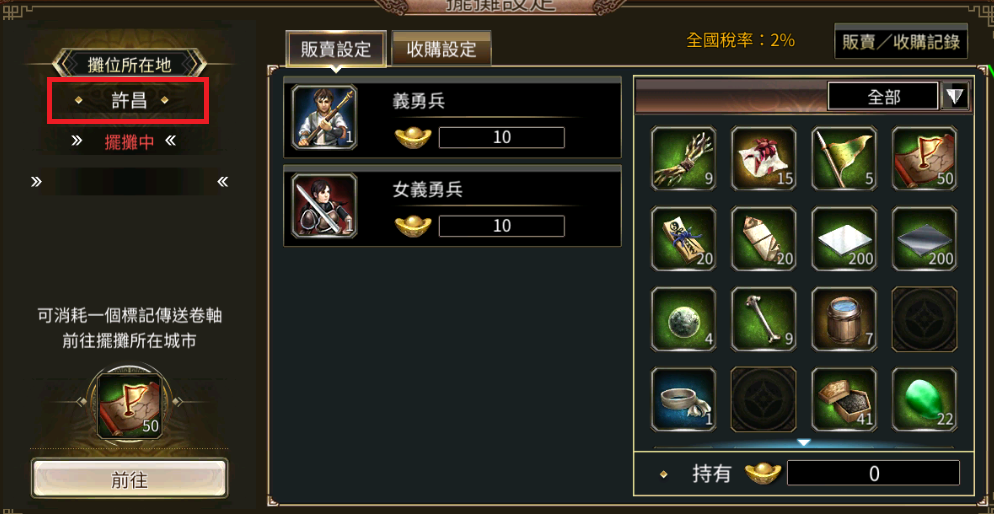The width and height of the screenshot is (994, 514).
Task: Select the dark iron plate item
Action: (x=924, y=238)
